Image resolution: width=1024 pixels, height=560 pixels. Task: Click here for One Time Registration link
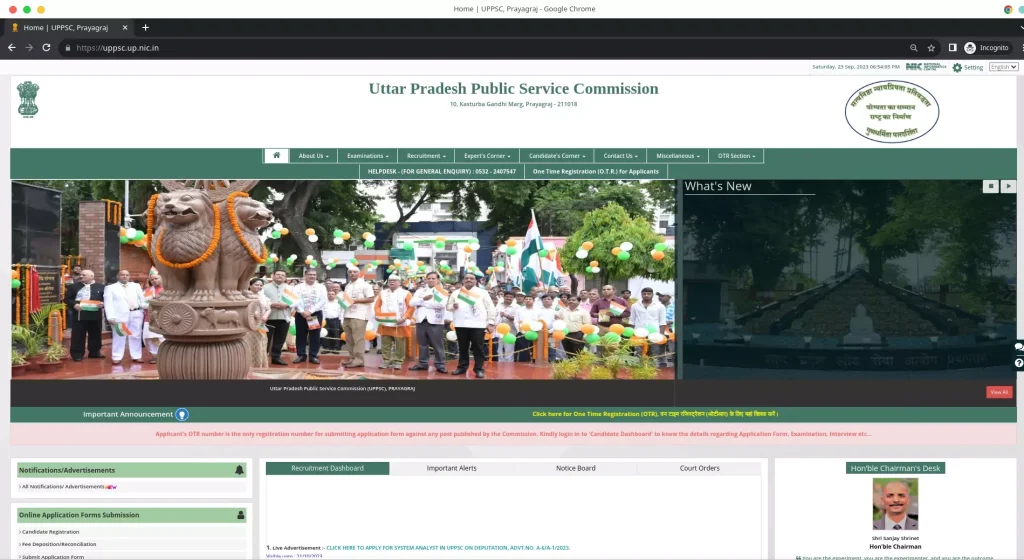655,414
